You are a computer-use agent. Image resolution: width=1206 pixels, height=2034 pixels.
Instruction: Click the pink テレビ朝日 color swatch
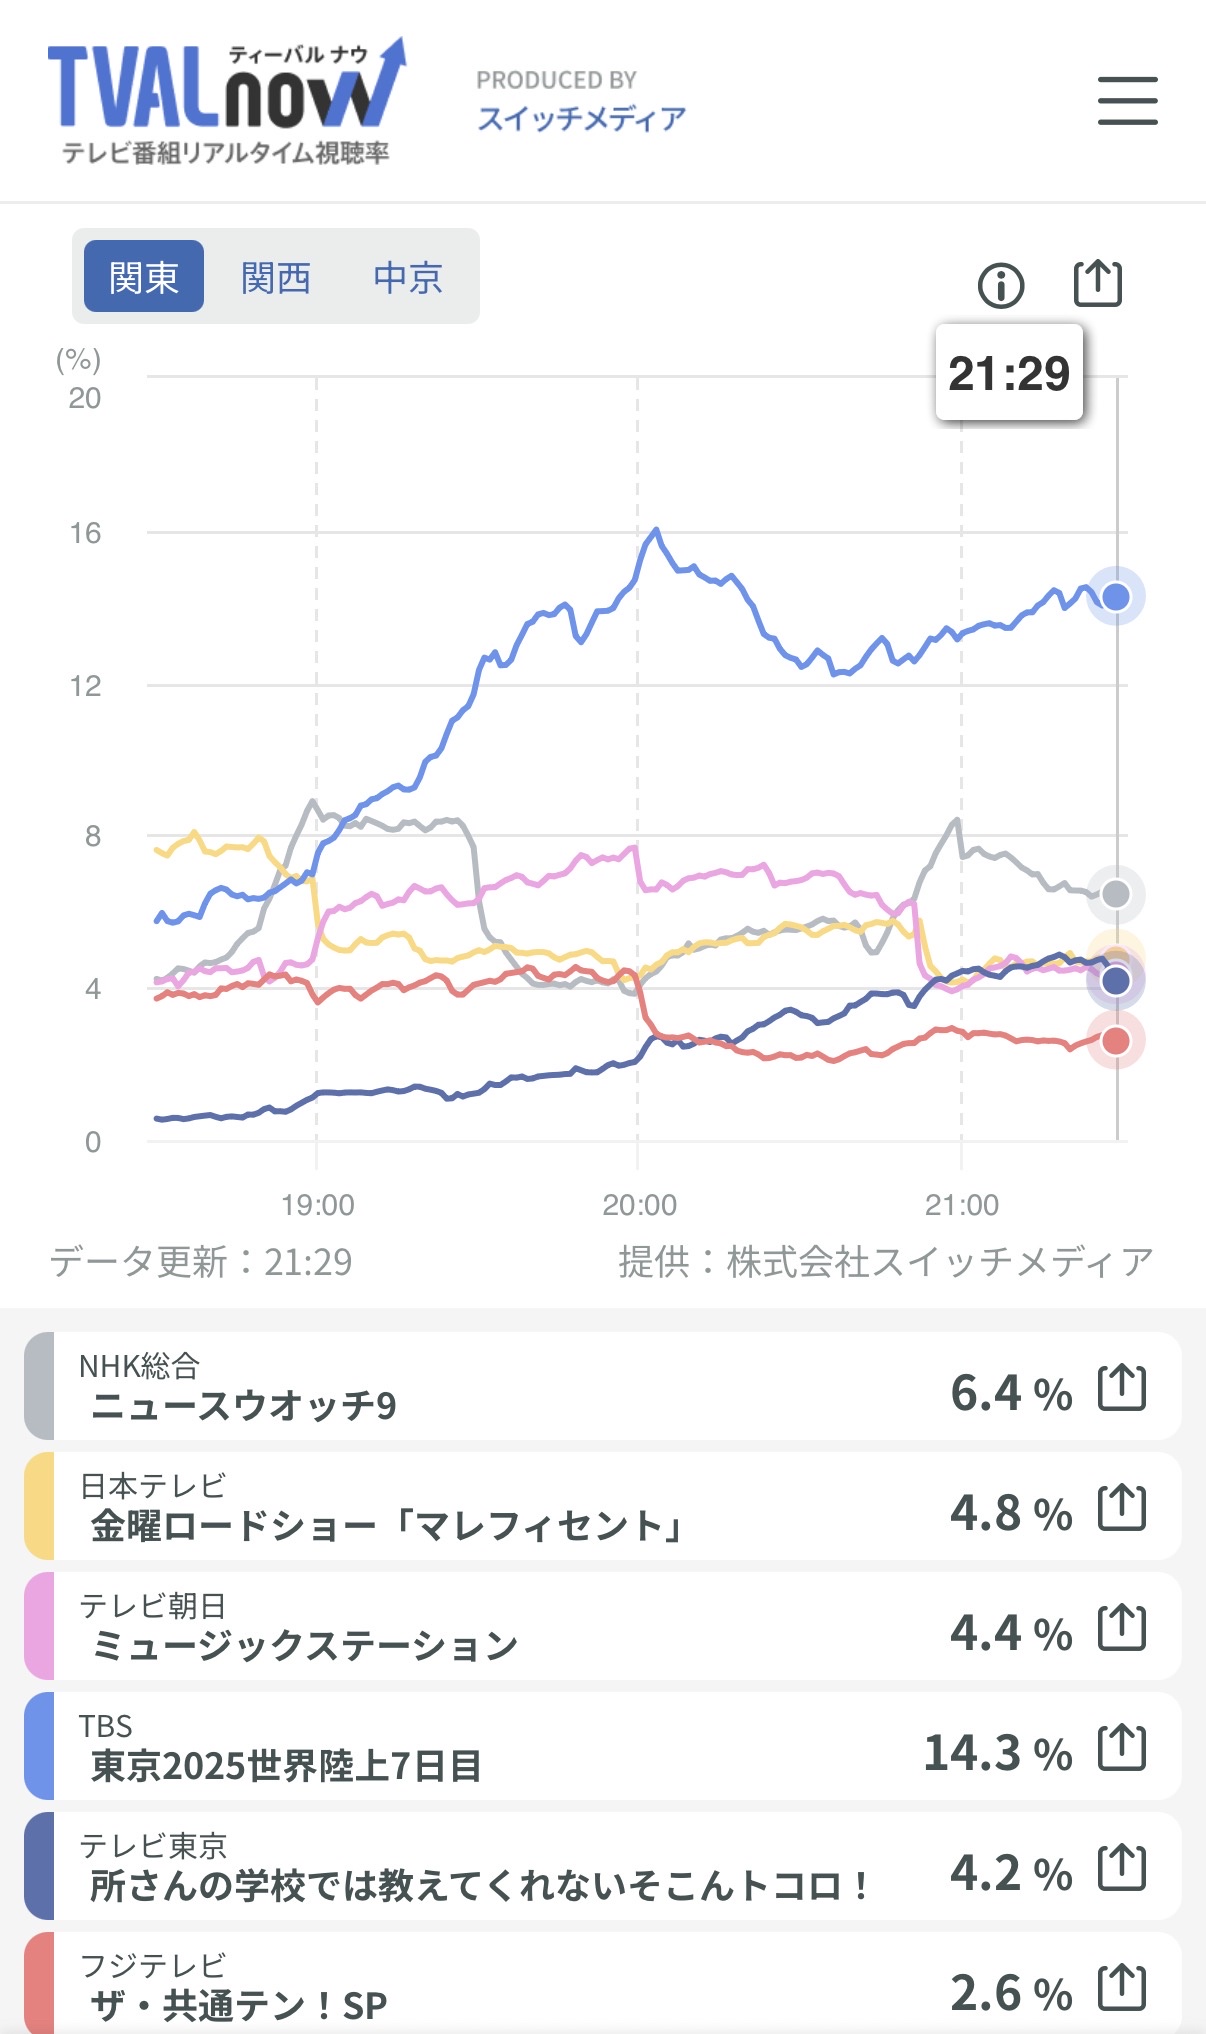click(x=39, y=1627)
